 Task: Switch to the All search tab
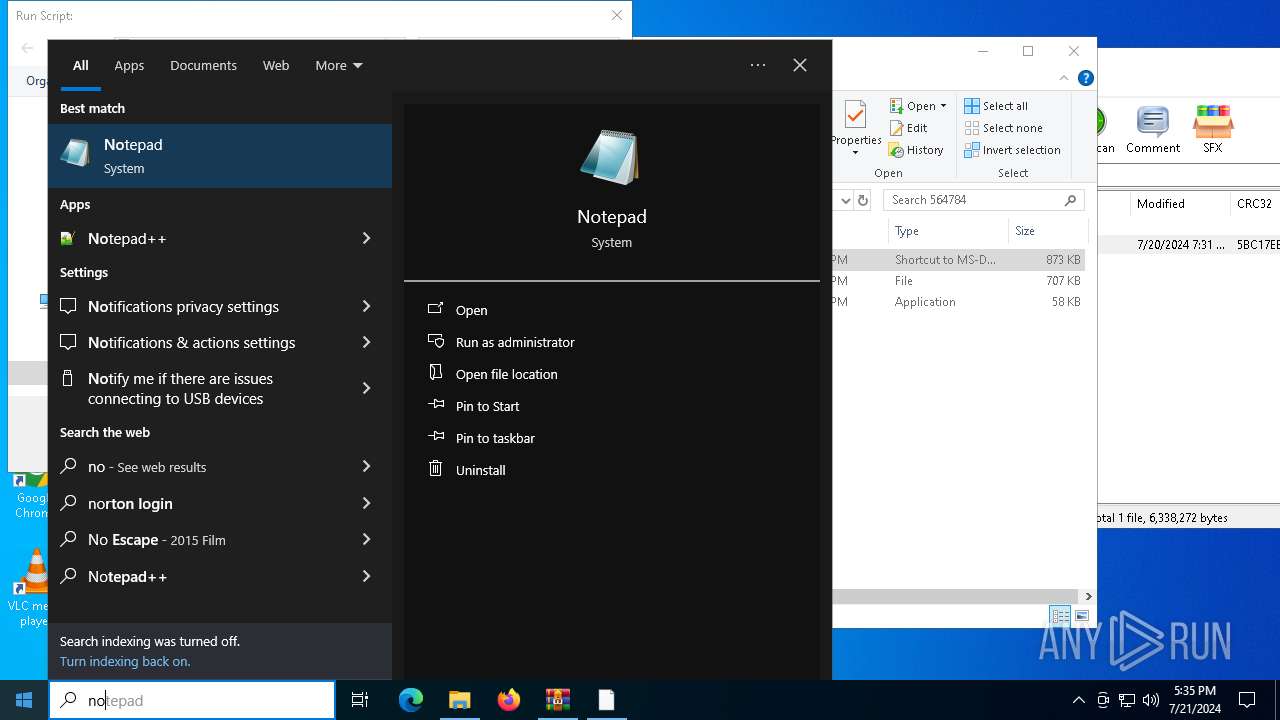(81, 65)
